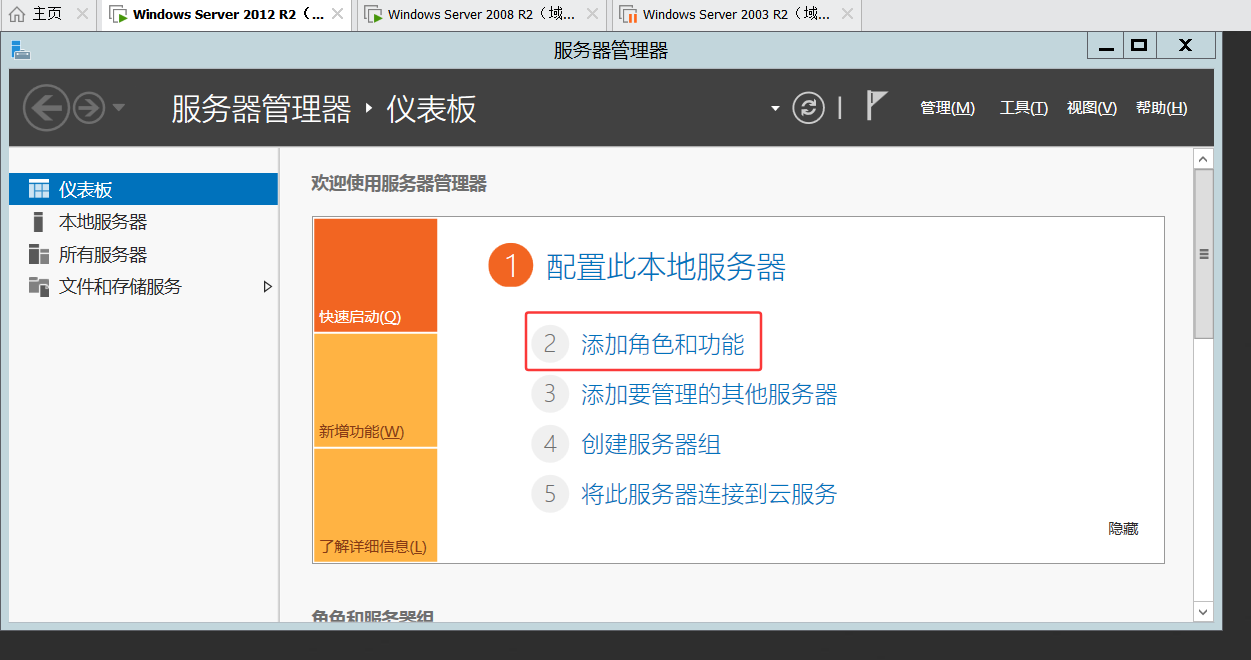1251x660 pixels.
Task: Click the scrollbar down arrow
Action: pos(1204,611)
